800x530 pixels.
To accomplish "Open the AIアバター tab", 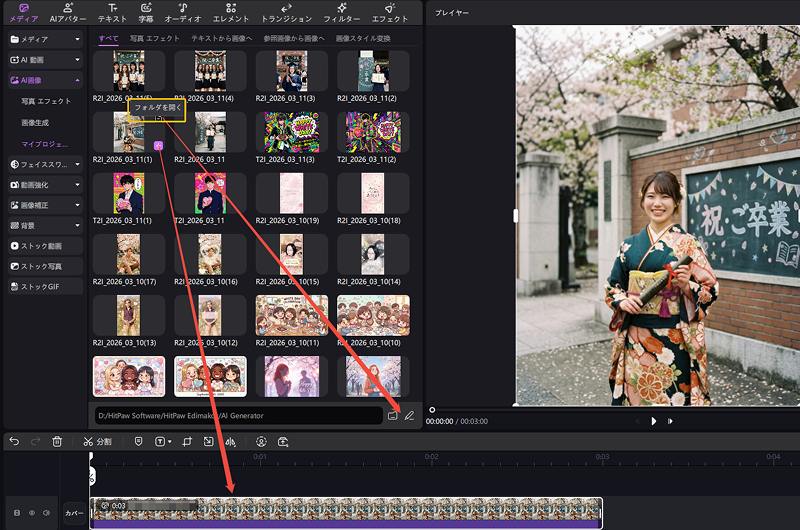I will [x=67, y=12].
